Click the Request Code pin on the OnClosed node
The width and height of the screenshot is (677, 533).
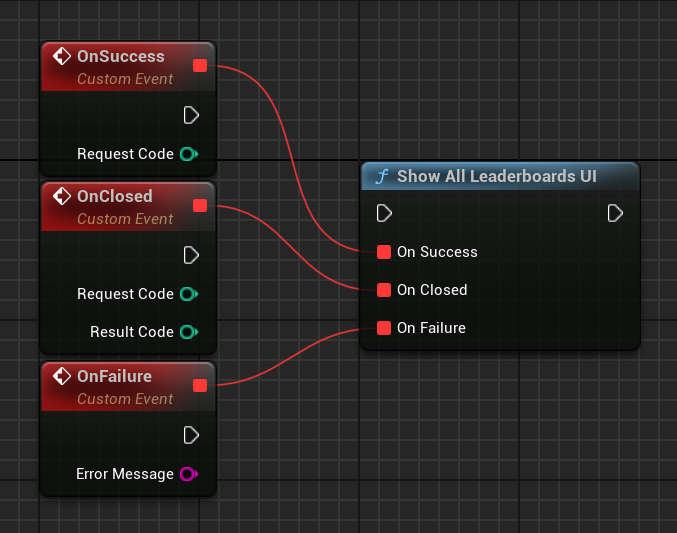click(x=188, y=294)
